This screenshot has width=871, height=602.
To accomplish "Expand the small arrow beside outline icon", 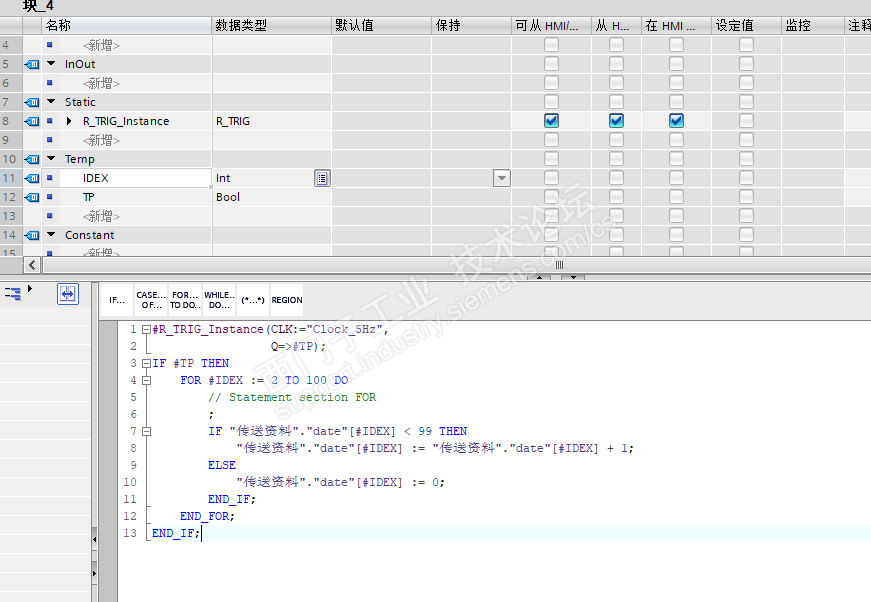I will (30, 289).
